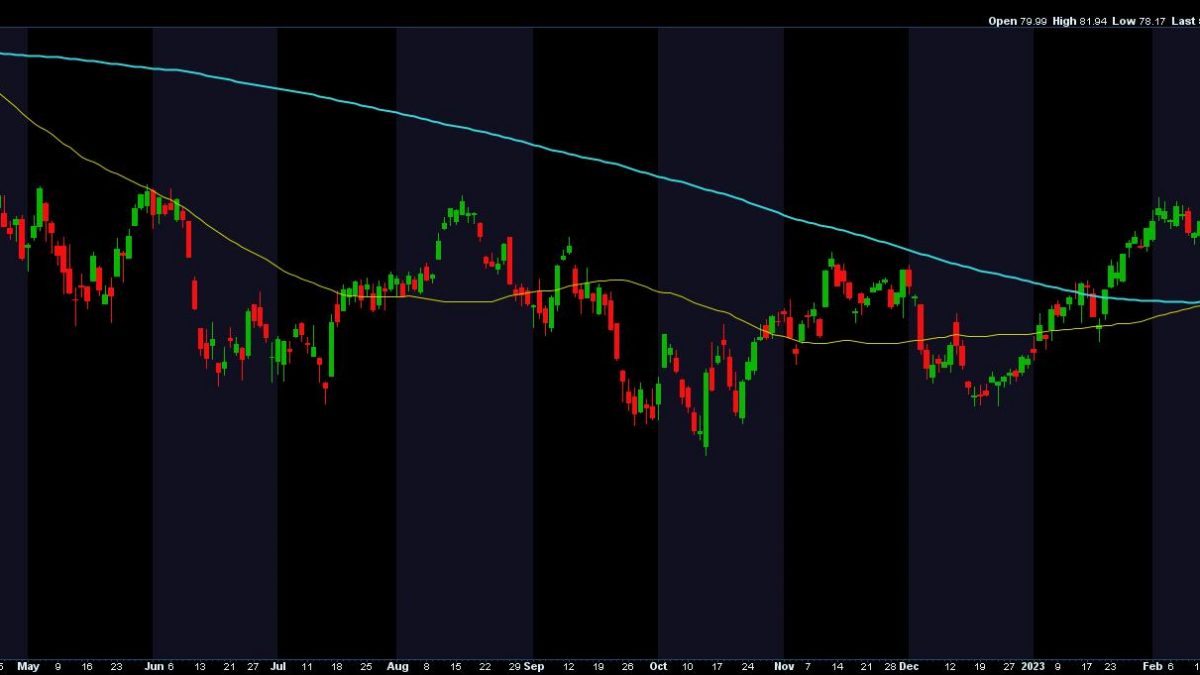This screenshot has width=1200, height=675.
Task: Select the 2023 label on the date axis
Action: click(x=1034, y=665)
